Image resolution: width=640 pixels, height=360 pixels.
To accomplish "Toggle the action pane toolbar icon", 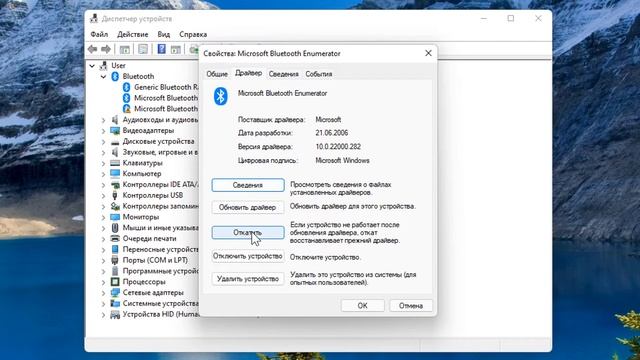I will [x=176, y=49].
